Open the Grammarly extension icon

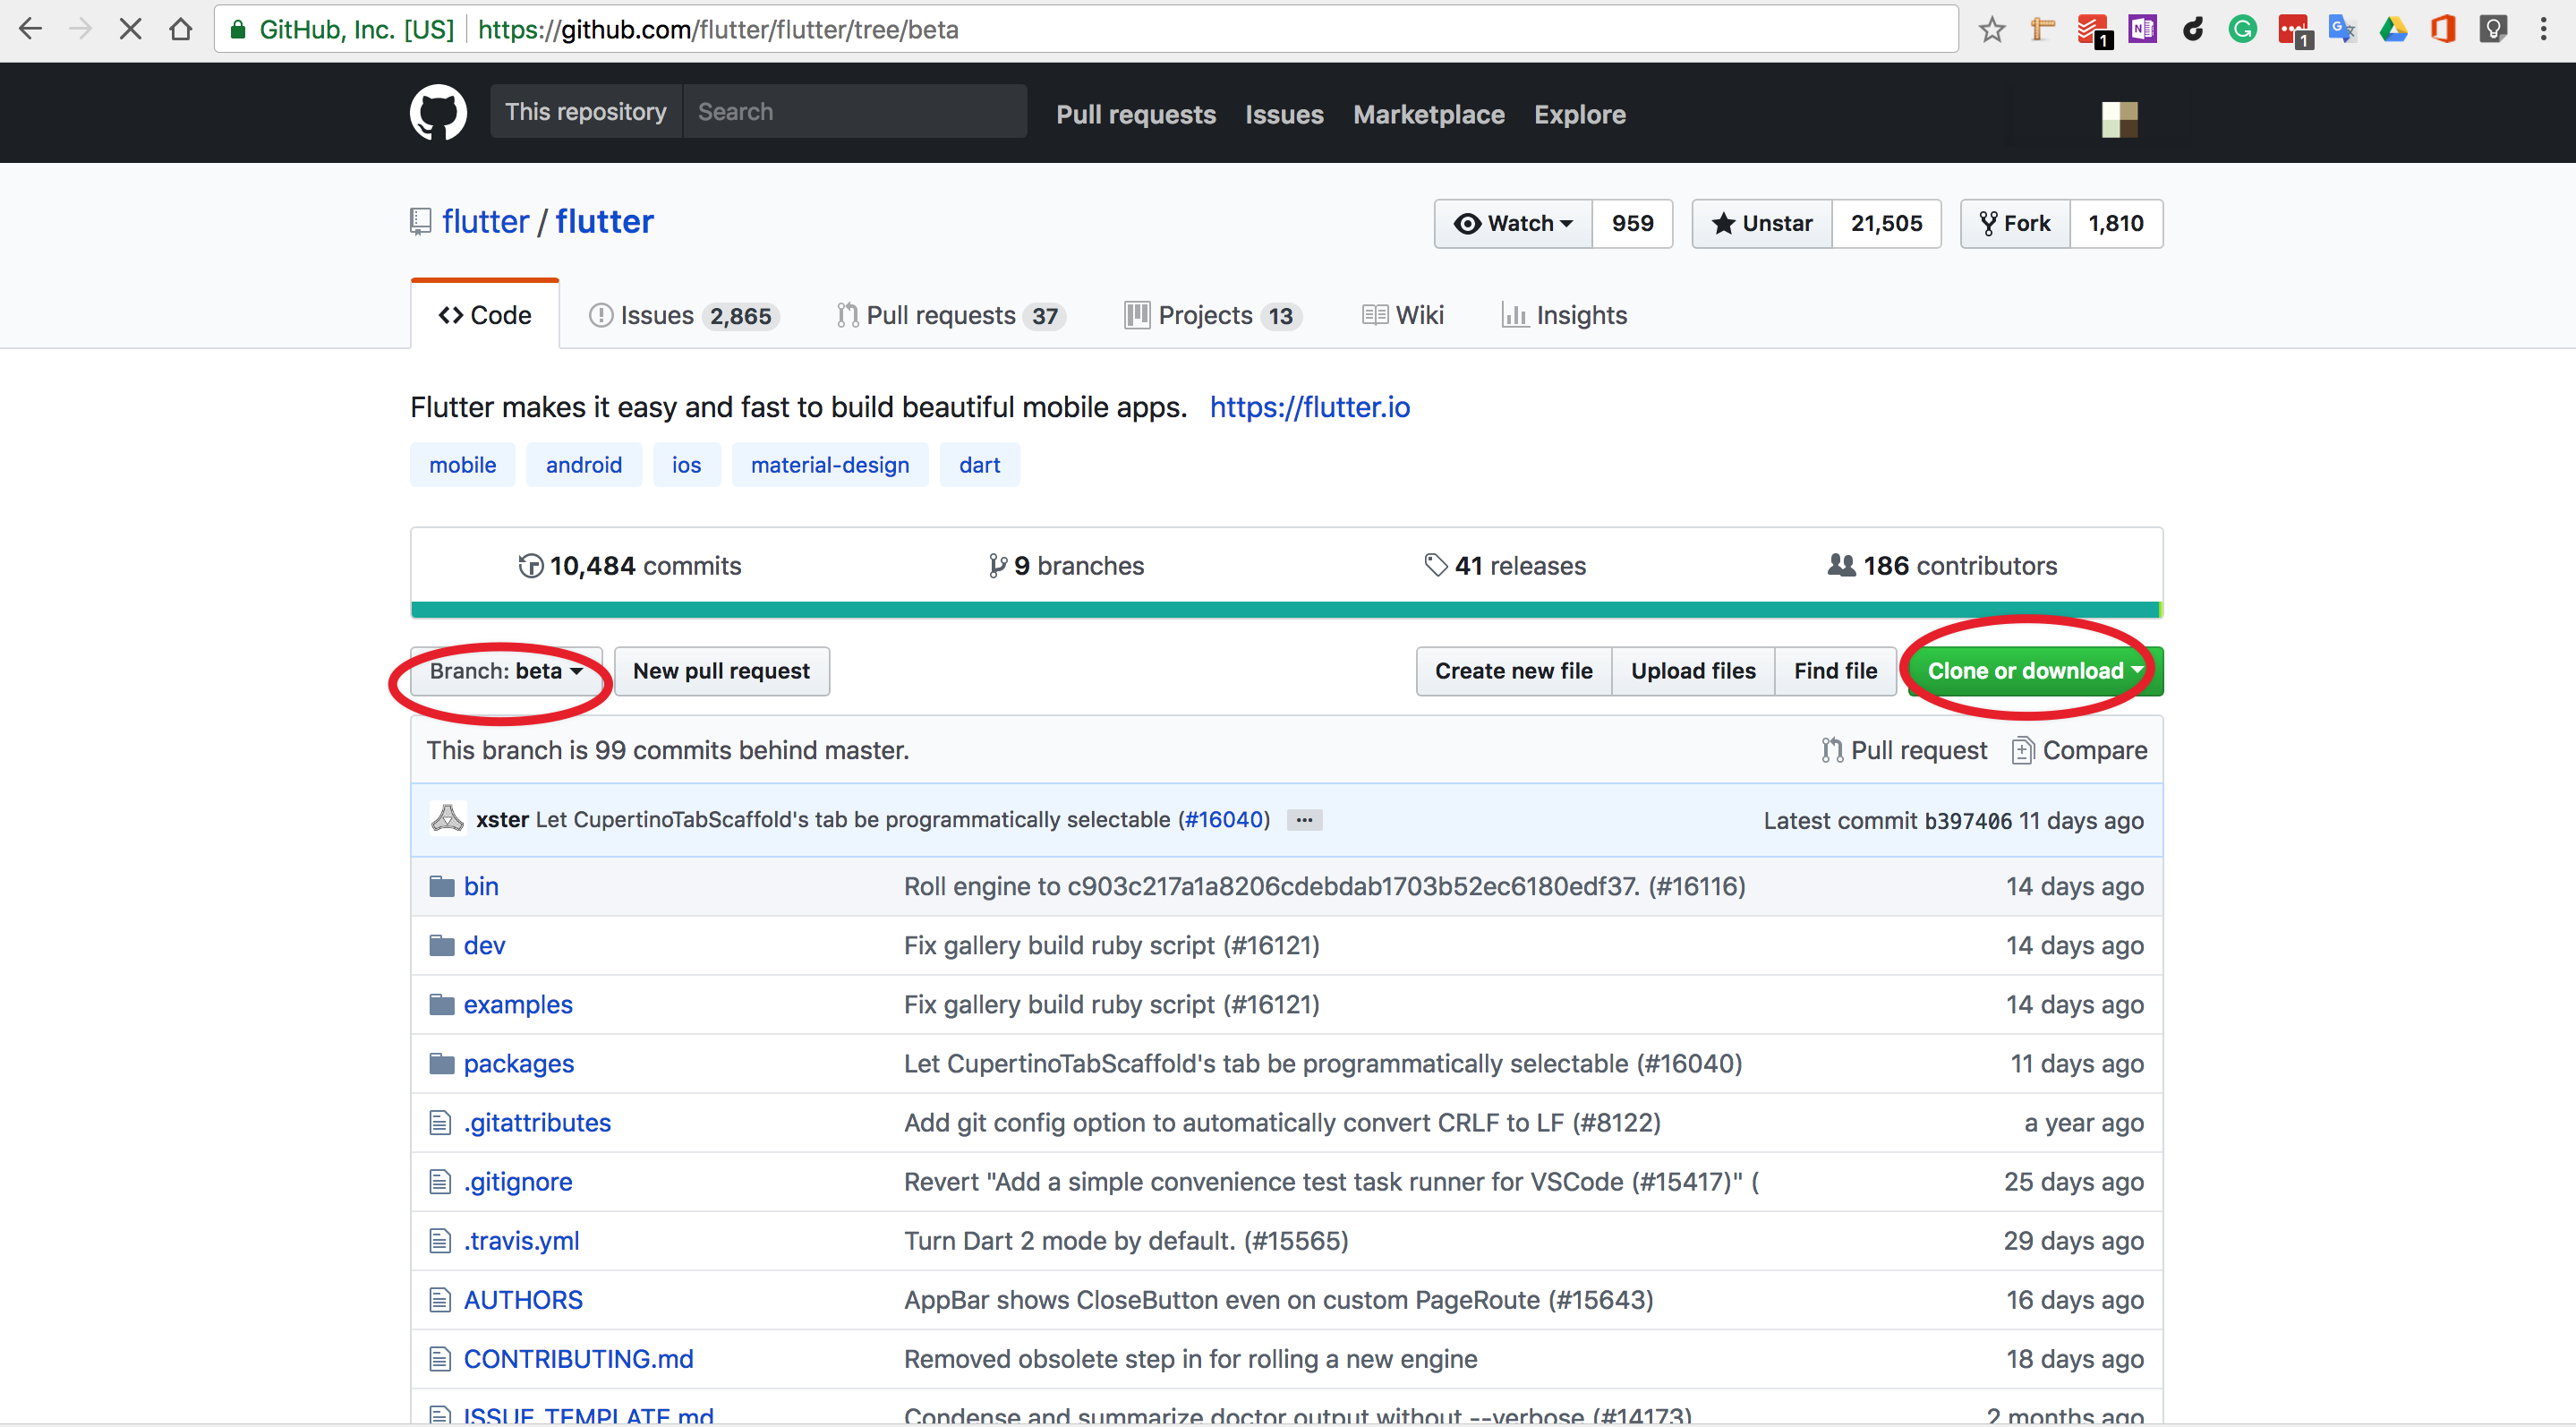coord(2243,29)
